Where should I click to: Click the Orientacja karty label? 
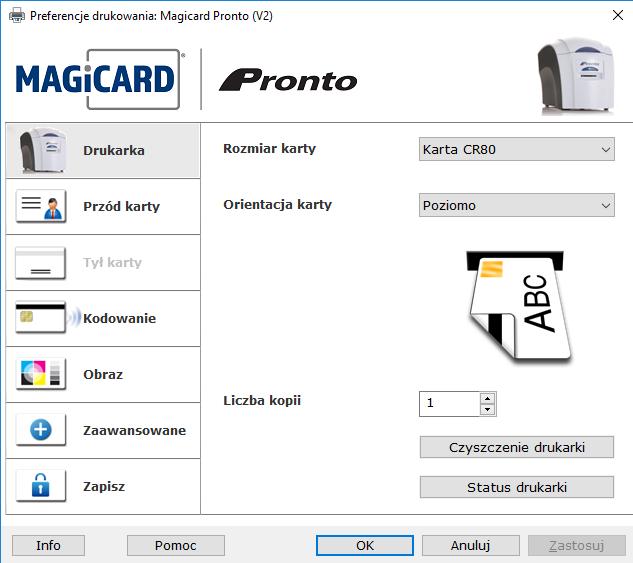point(277,205)
